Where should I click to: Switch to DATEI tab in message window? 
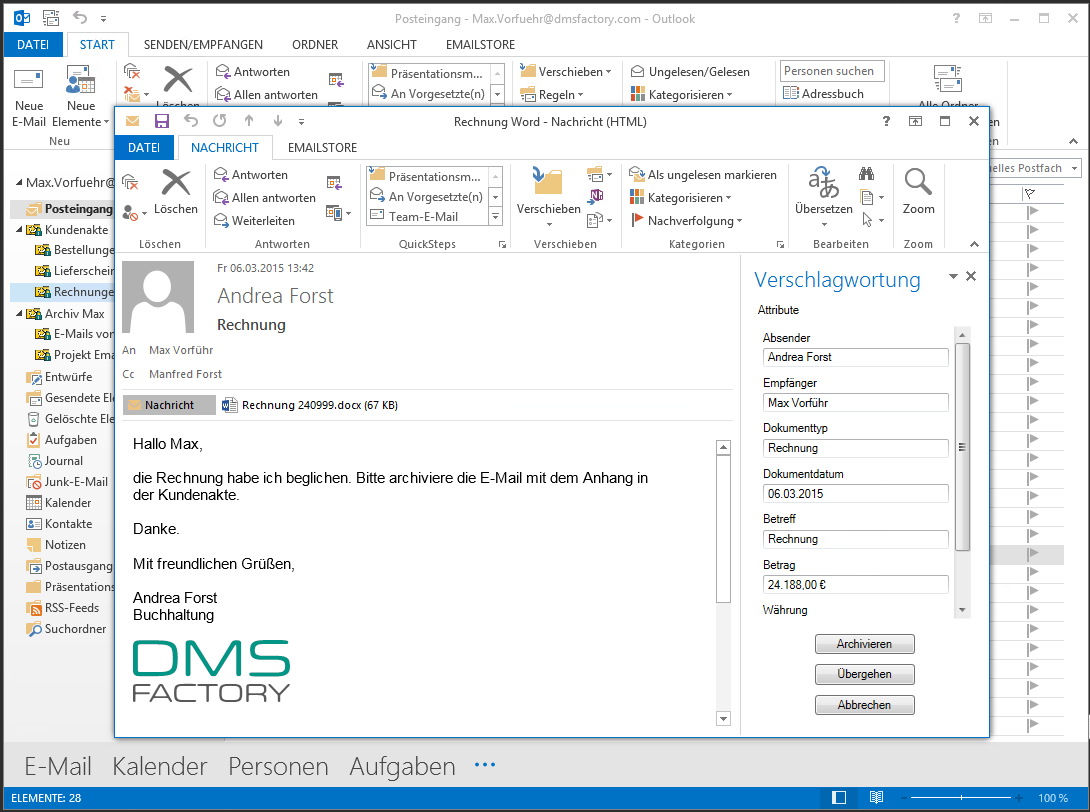click(144, 147)
